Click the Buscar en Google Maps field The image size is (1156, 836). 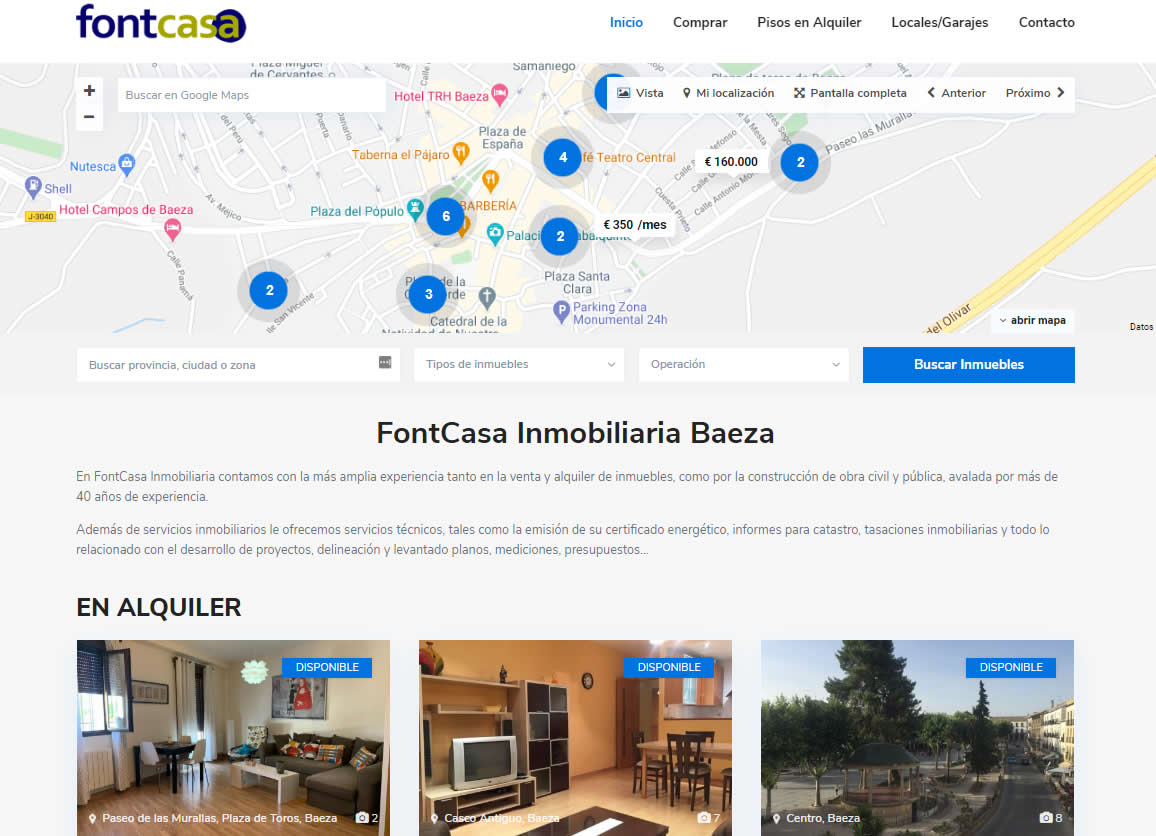click(251, 95)
